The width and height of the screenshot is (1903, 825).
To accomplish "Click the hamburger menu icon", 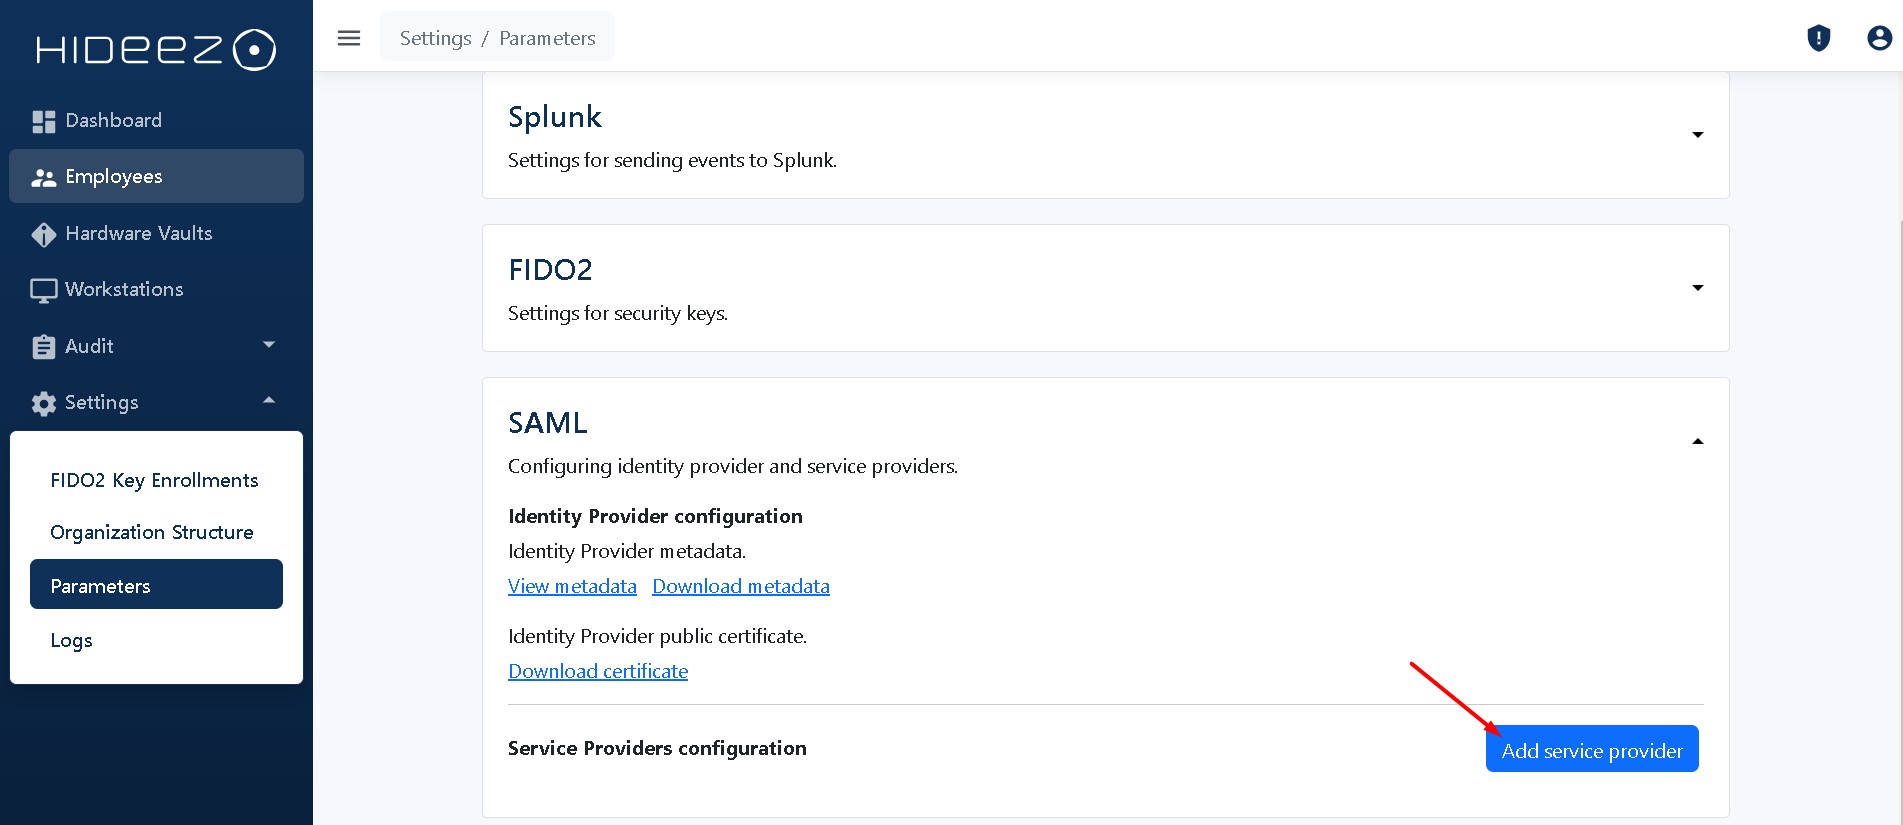I will point(348,38).
